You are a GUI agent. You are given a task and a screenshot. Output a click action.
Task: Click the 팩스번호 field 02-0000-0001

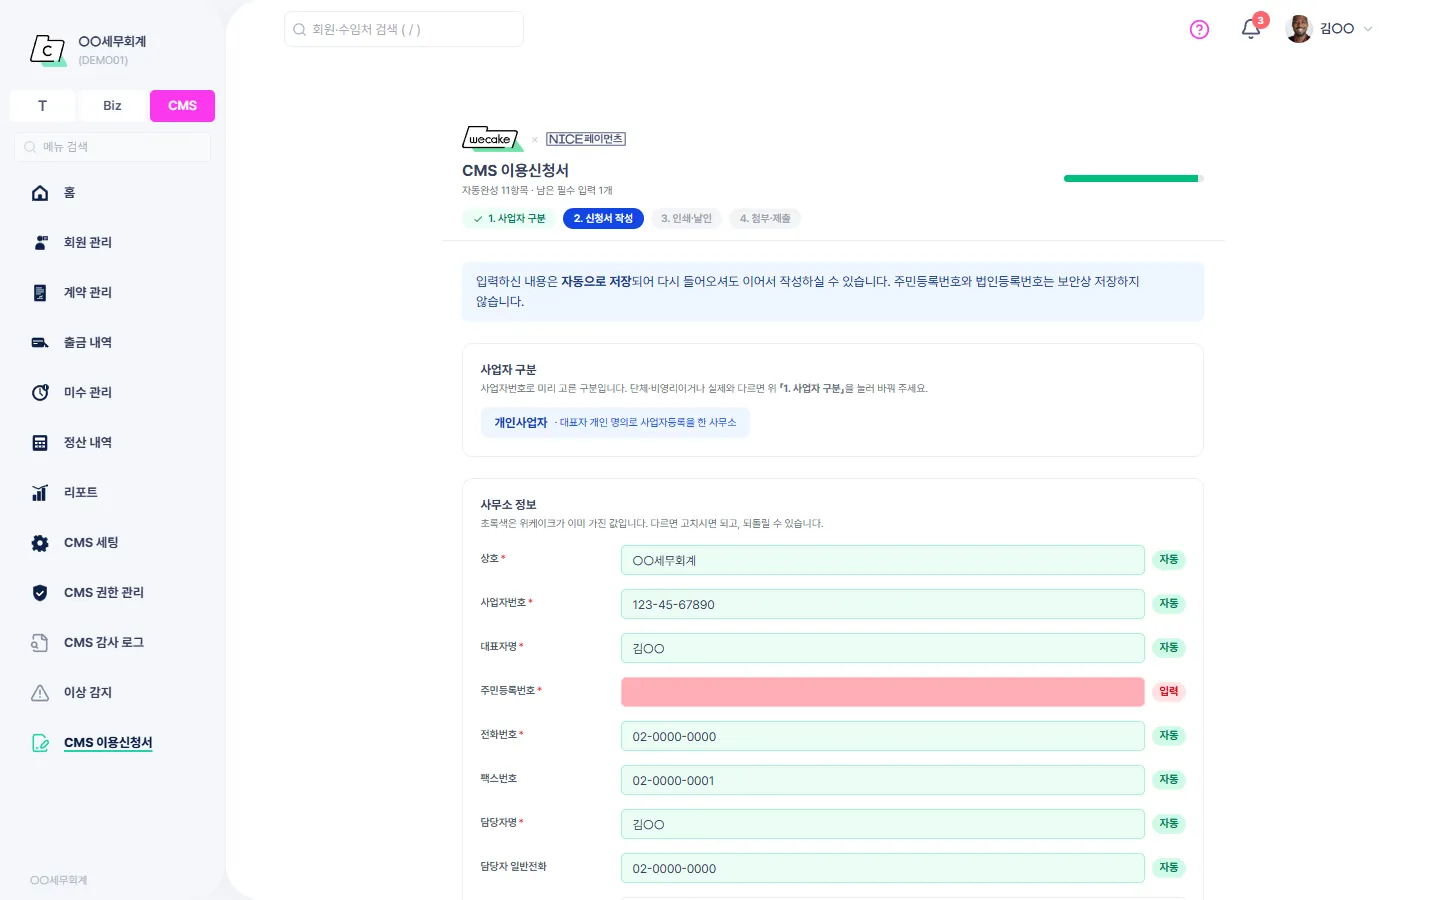(x=882, y=780)
